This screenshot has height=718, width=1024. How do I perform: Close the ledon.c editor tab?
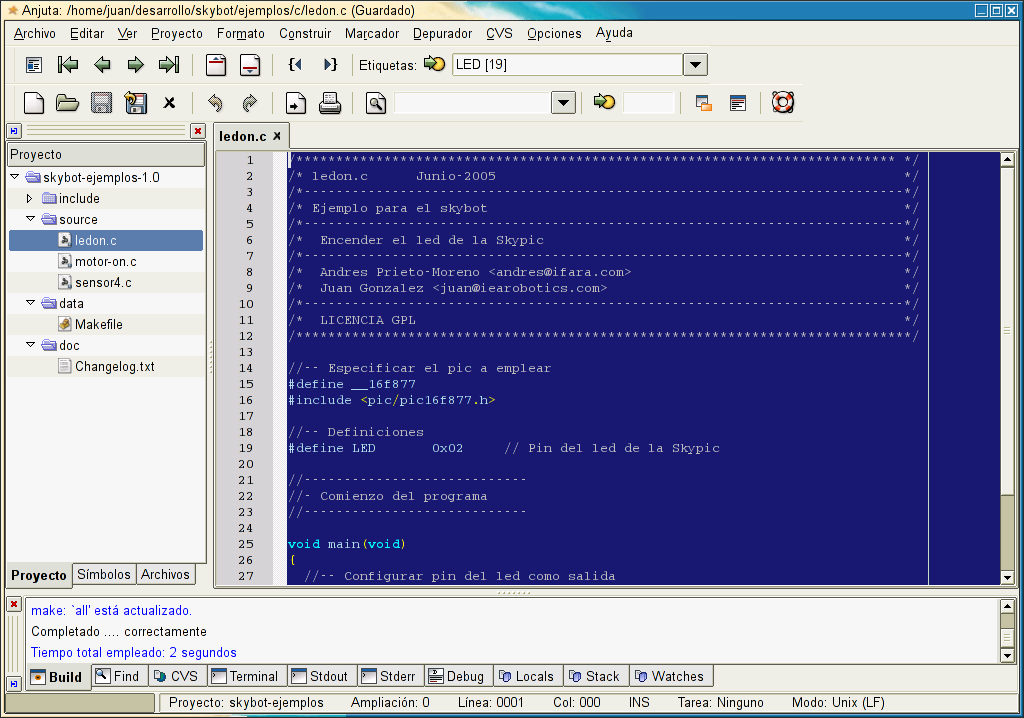click(x=277, y=135)
